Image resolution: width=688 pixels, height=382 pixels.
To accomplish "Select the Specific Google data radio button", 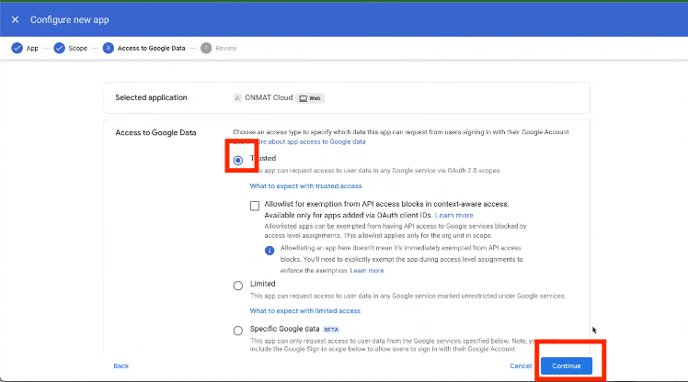I will (x=238, y=331).
